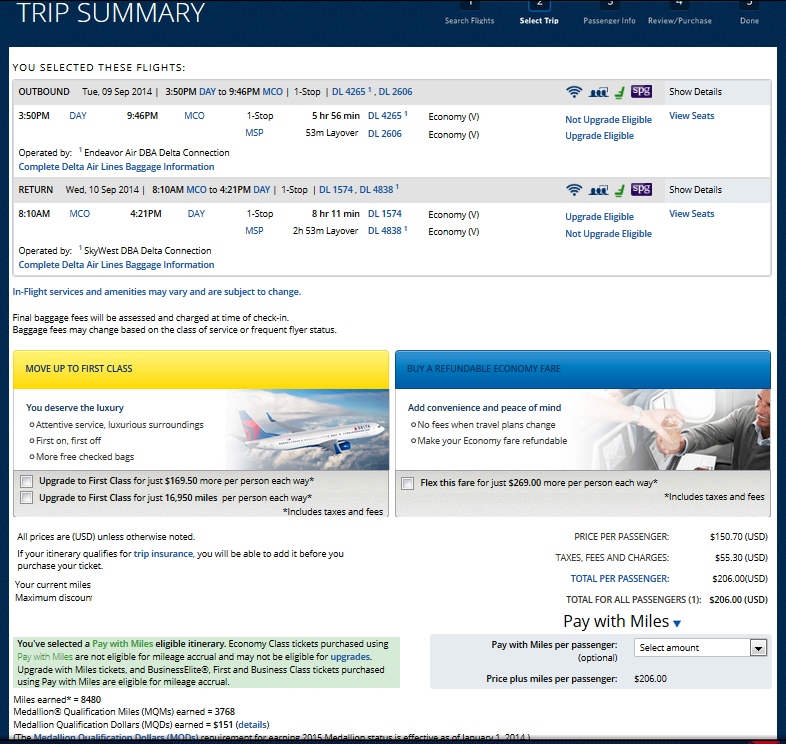This screenshot has width=786, height=744.
Task: Check Upgrade to First Class for $169.50
Action: click(x=26, y=481)
